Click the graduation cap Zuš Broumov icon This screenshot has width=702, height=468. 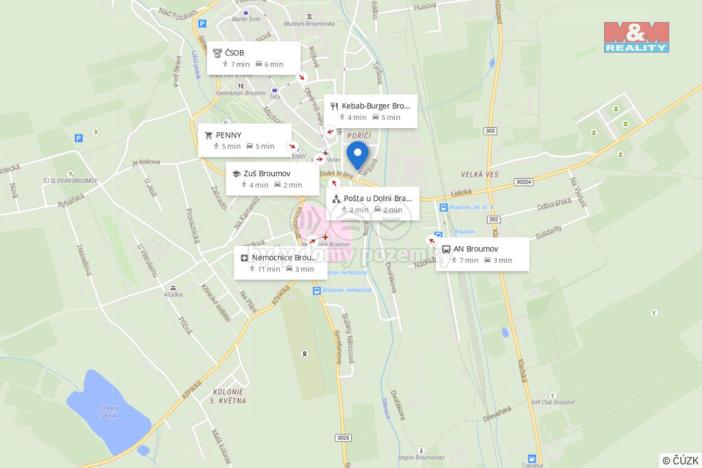click(236, 174)
